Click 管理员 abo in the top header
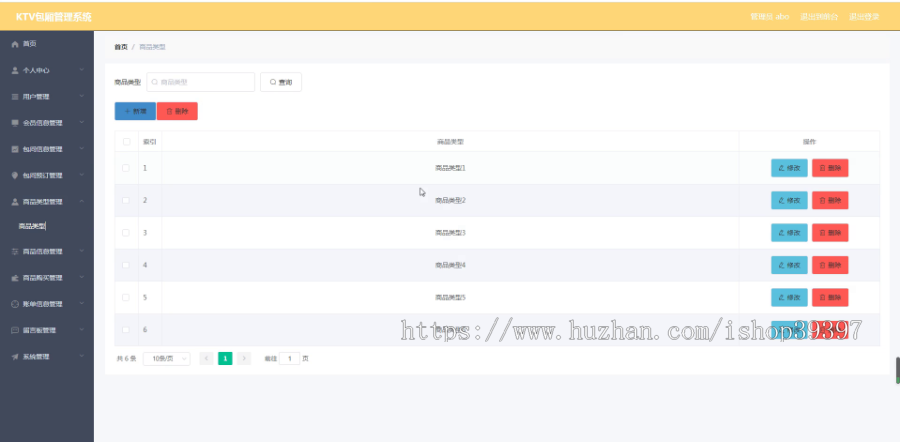The height and width of the screenshot is (442, 900). 769,17
